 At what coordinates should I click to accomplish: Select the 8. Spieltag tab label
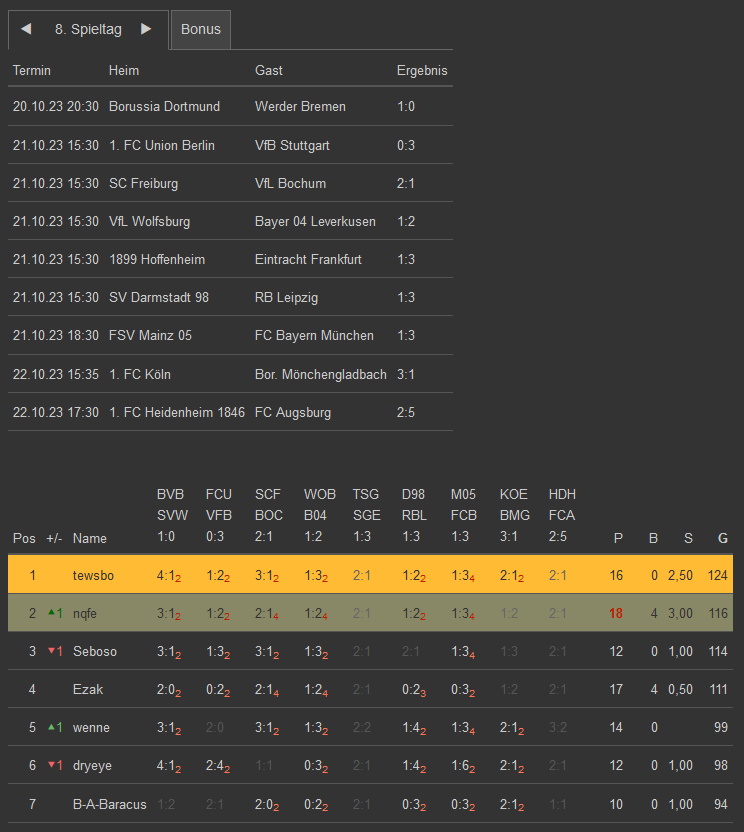88,30
